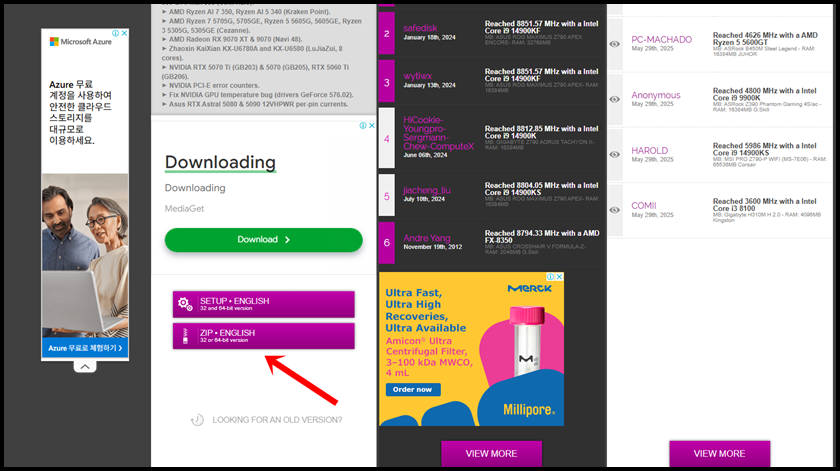This screenshot has width=840, height=471.
Task: Open the 3600 MHz Core i3 8100 entry
Action: pyautogui.click(x=764, y=205)
